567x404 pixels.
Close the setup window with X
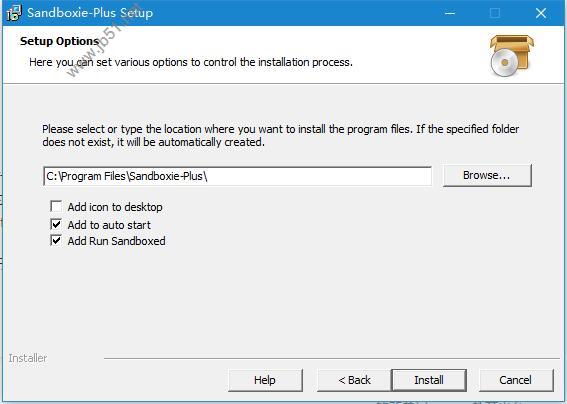click(x=541, y=13)
